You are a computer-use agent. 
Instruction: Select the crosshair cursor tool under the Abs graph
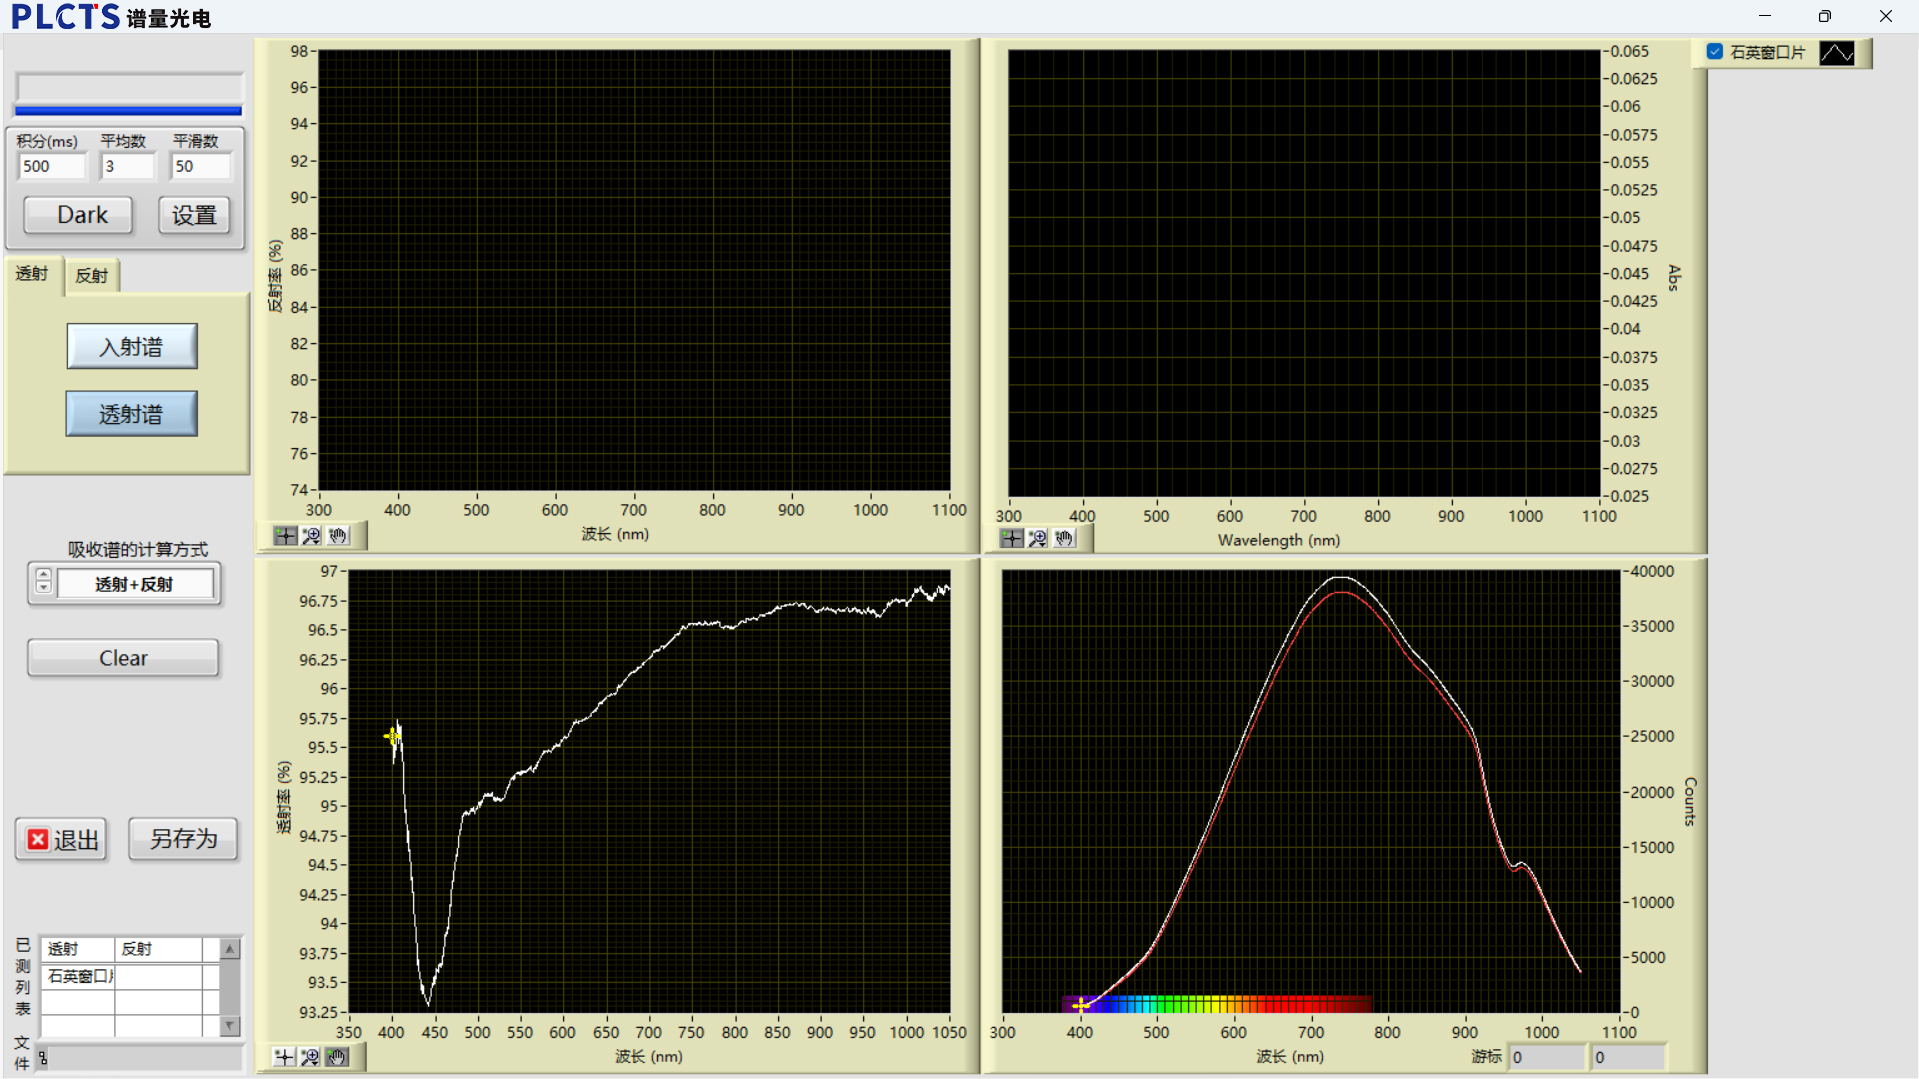pyautogui.click(x=1012, y=539)
